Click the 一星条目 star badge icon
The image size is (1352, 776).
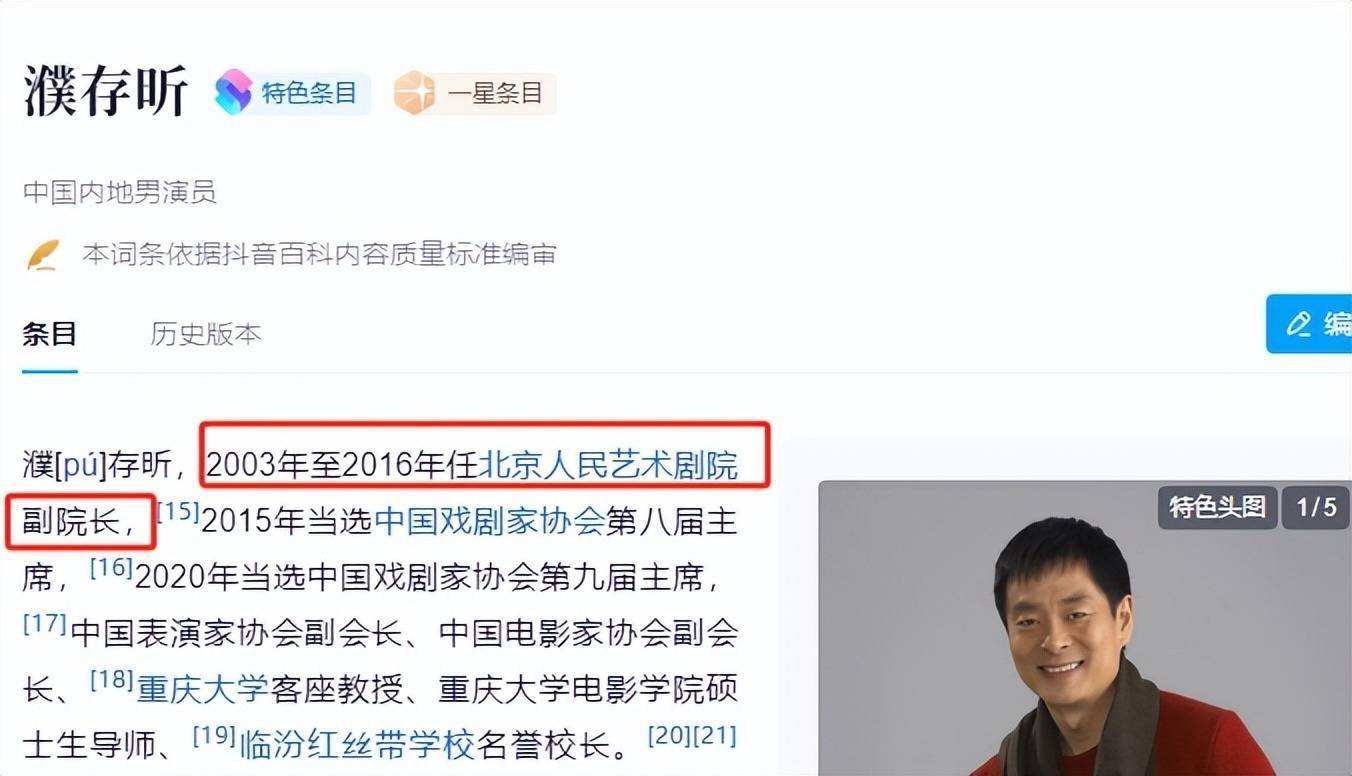pyautogui.click(x=414, y=94)
